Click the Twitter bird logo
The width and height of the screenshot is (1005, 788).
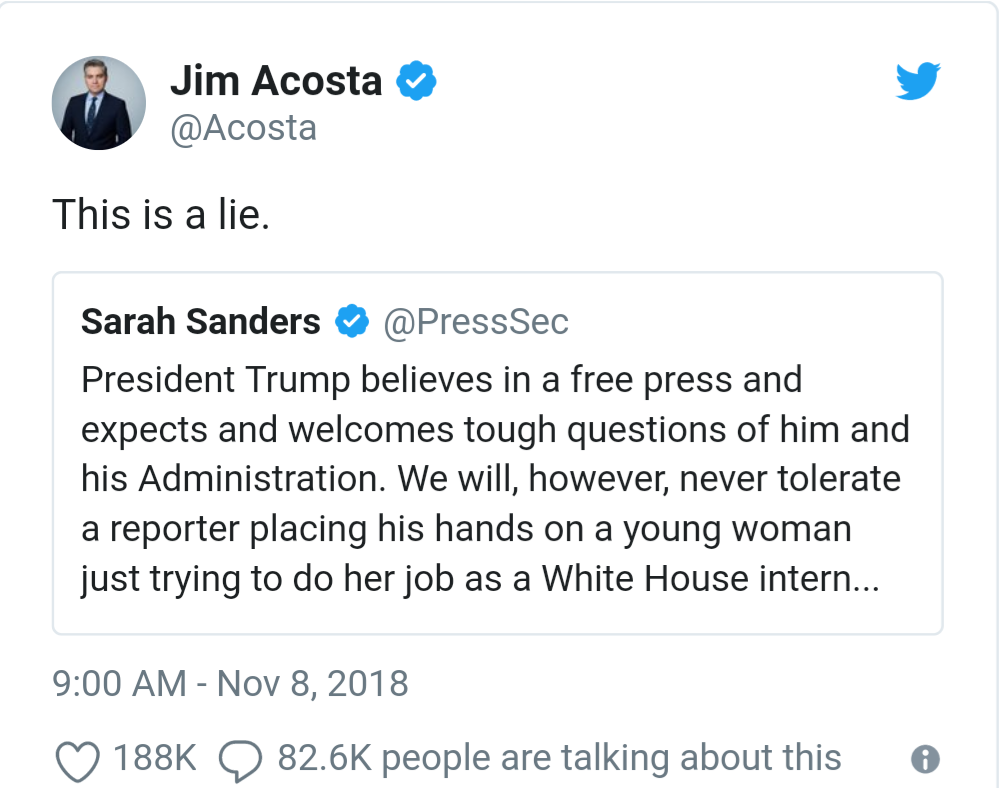(x=918, y=81)
